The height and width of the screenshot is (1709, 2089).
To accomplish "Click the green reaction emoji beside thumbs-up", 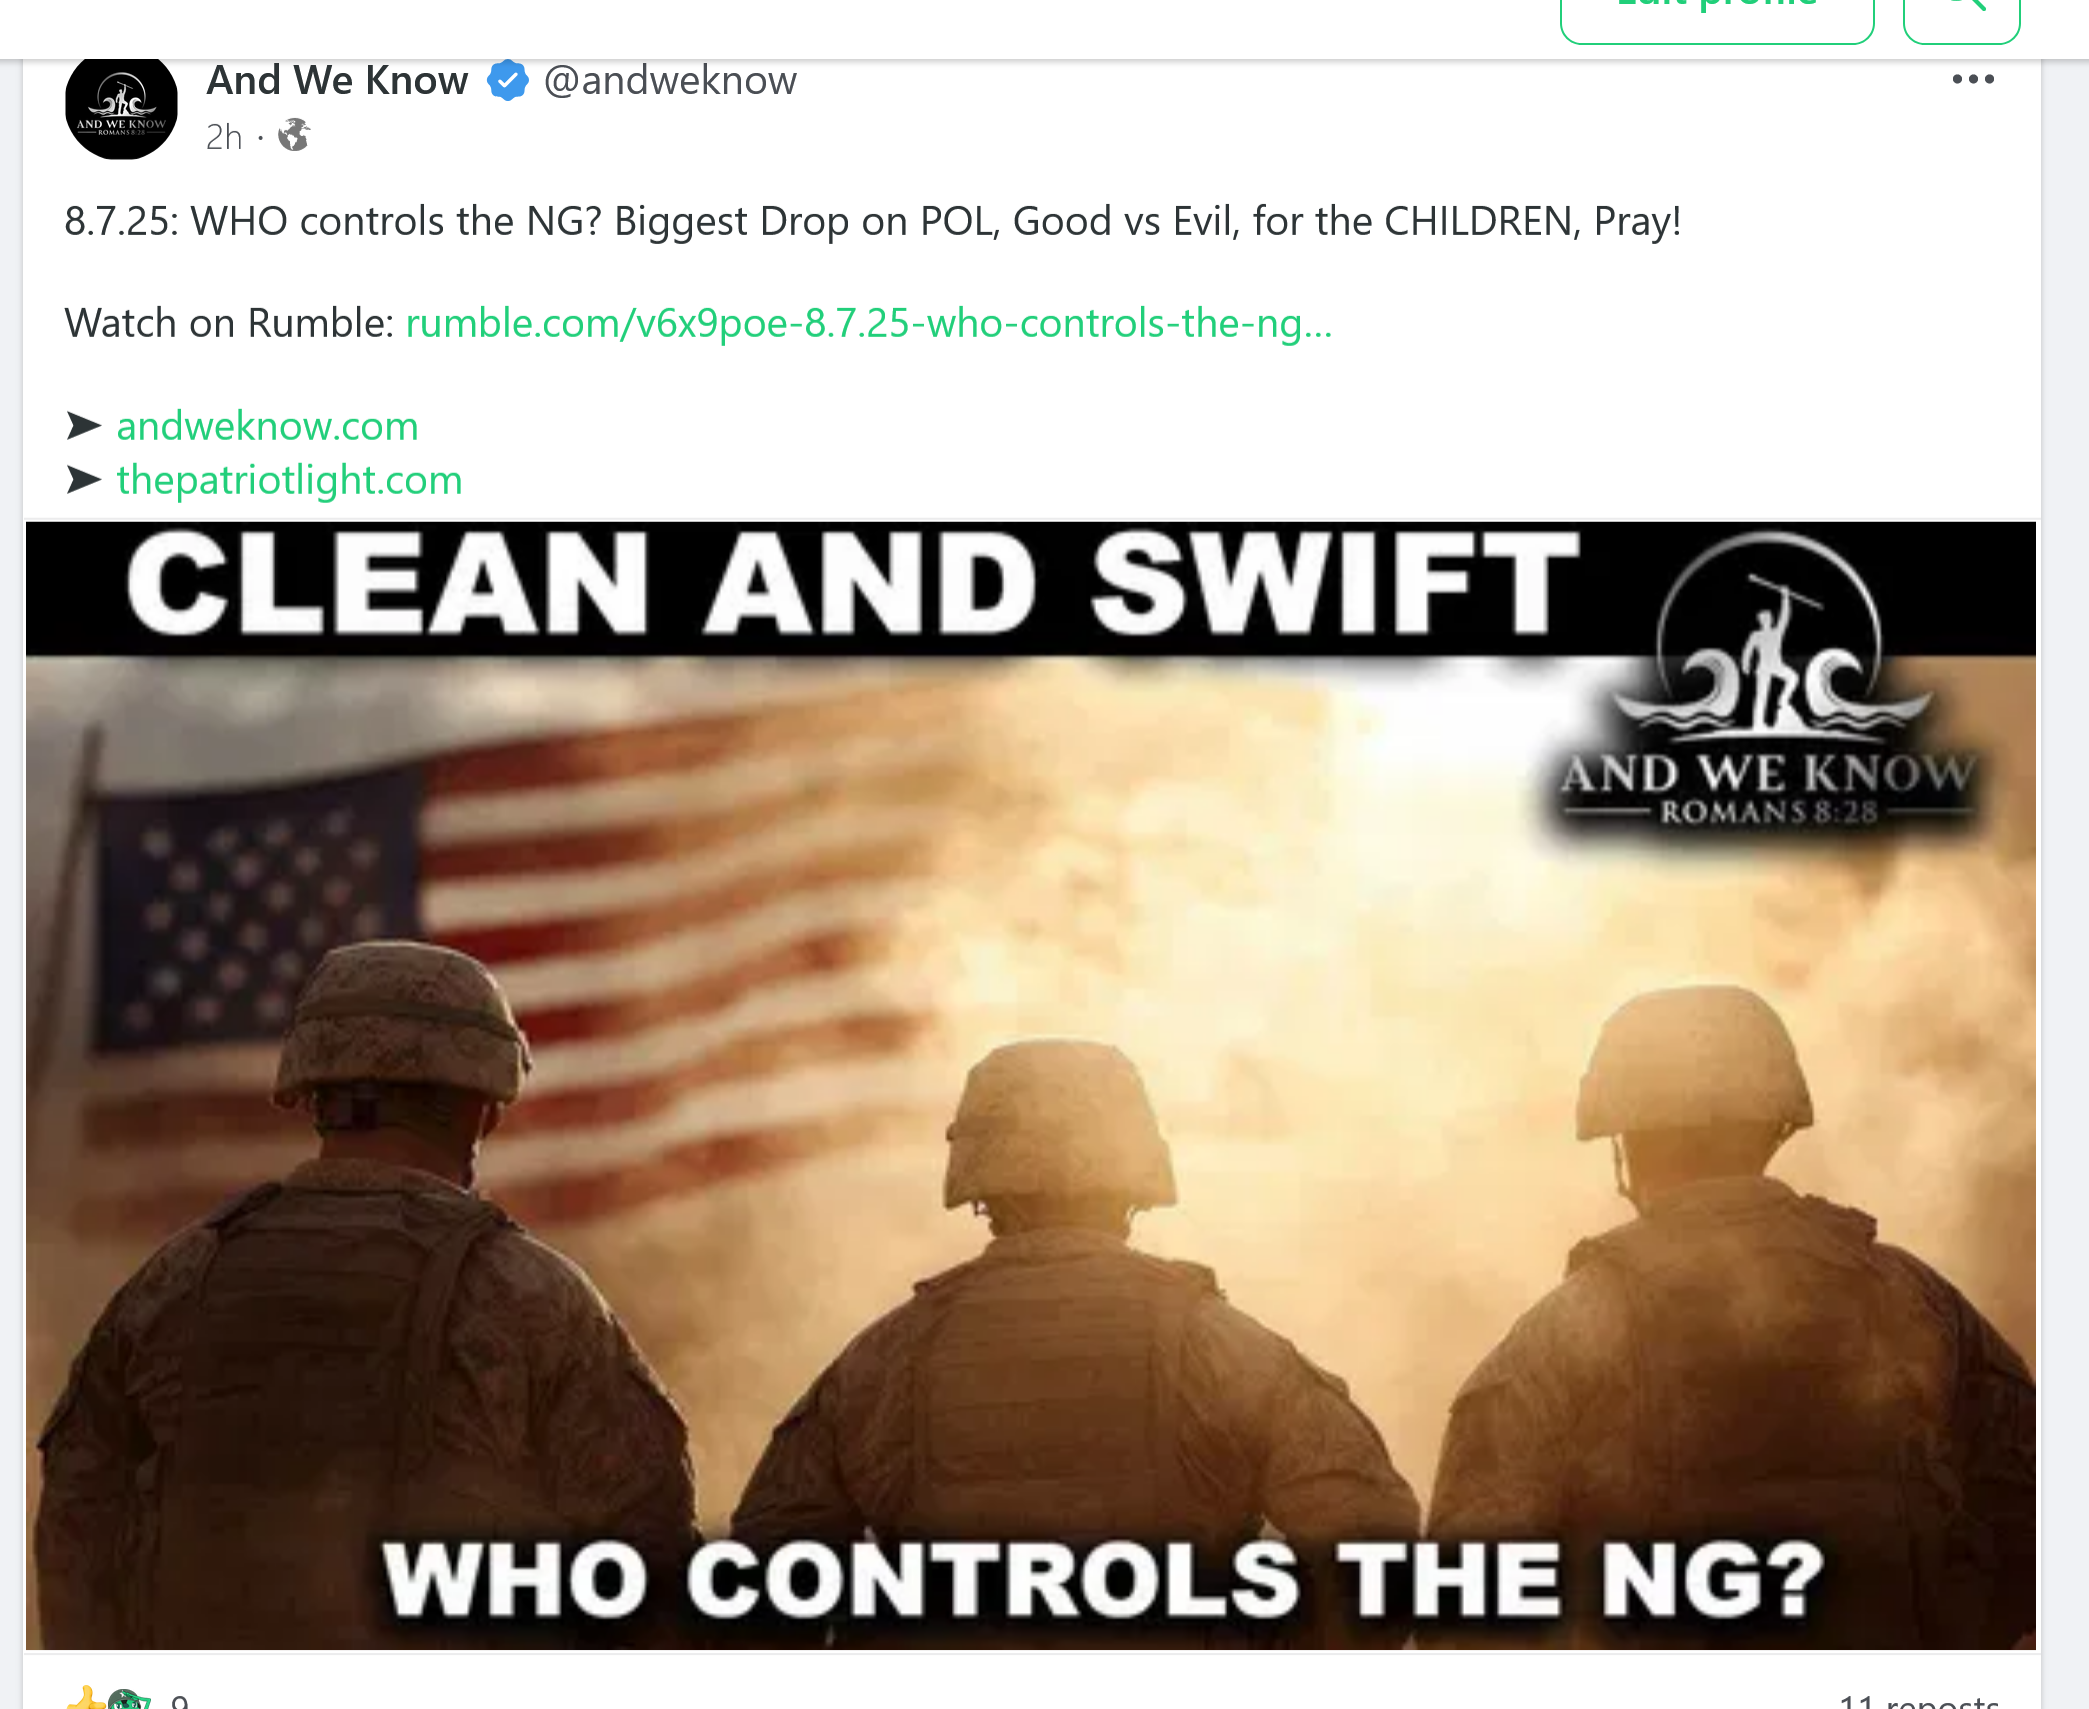I will tap(127, 1699).
